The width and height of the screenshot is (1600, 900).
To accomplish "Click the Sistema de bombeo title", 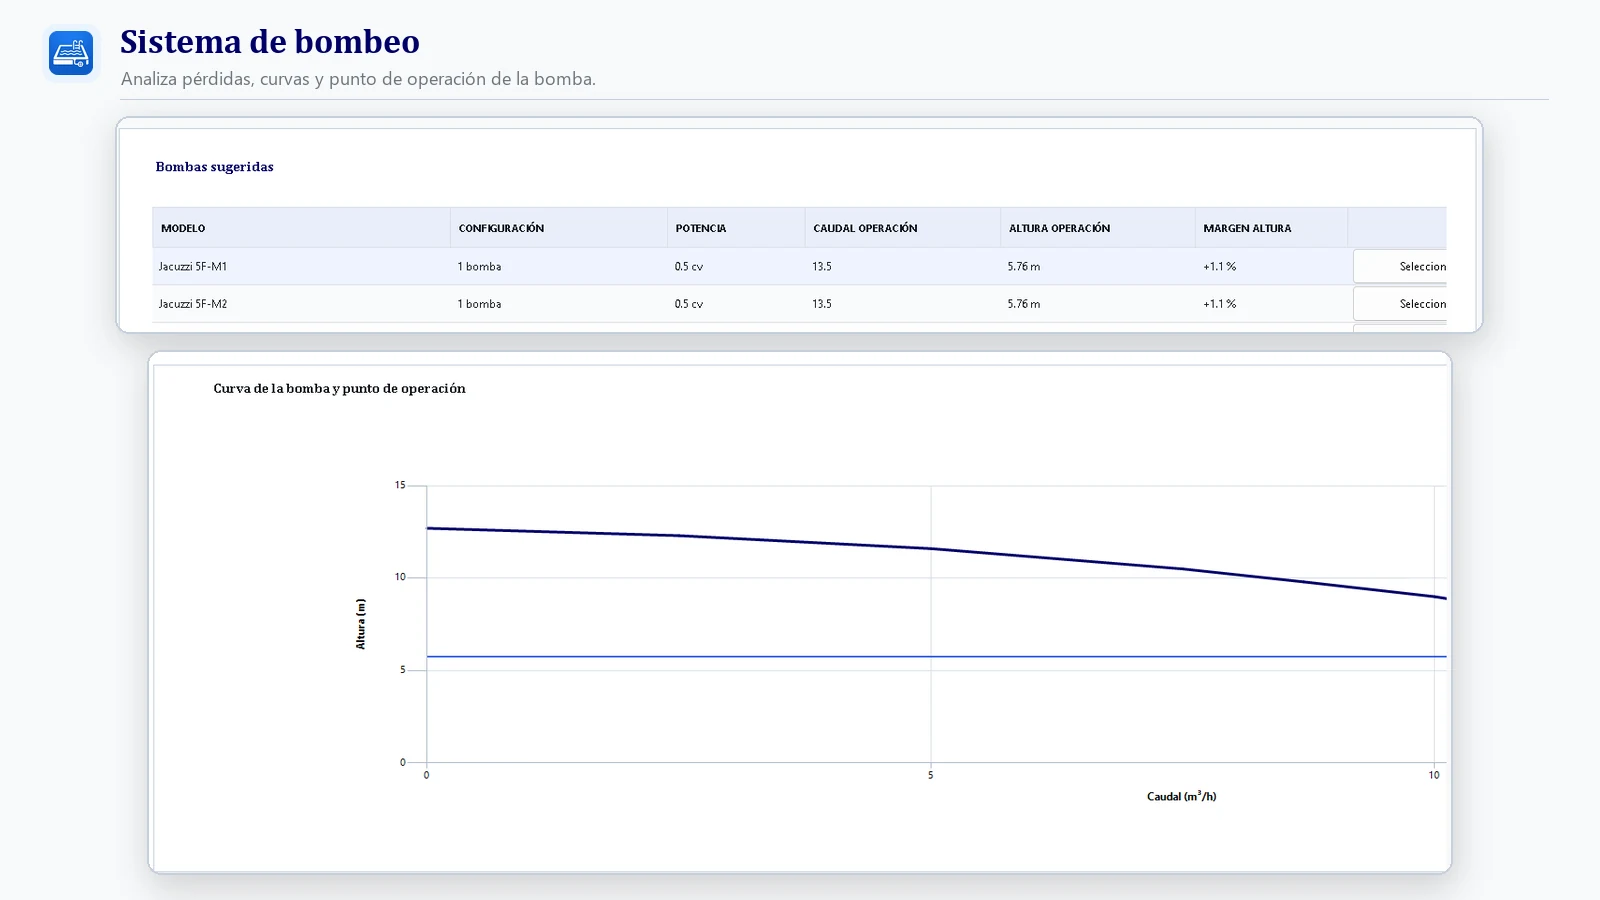I will click(x=270, y=42).
